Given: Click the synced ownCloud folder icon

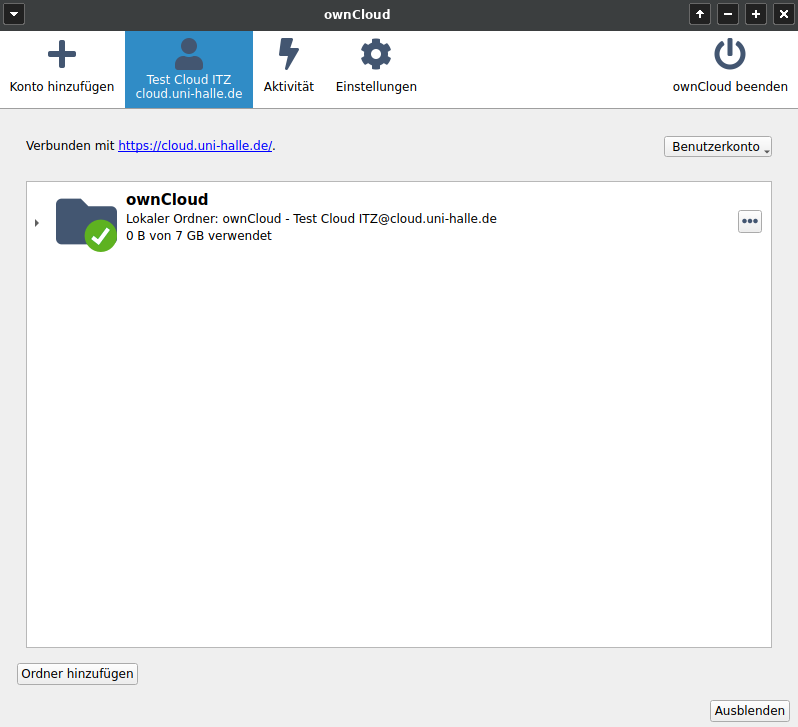Looking at the screenshot, I should 87,224.
